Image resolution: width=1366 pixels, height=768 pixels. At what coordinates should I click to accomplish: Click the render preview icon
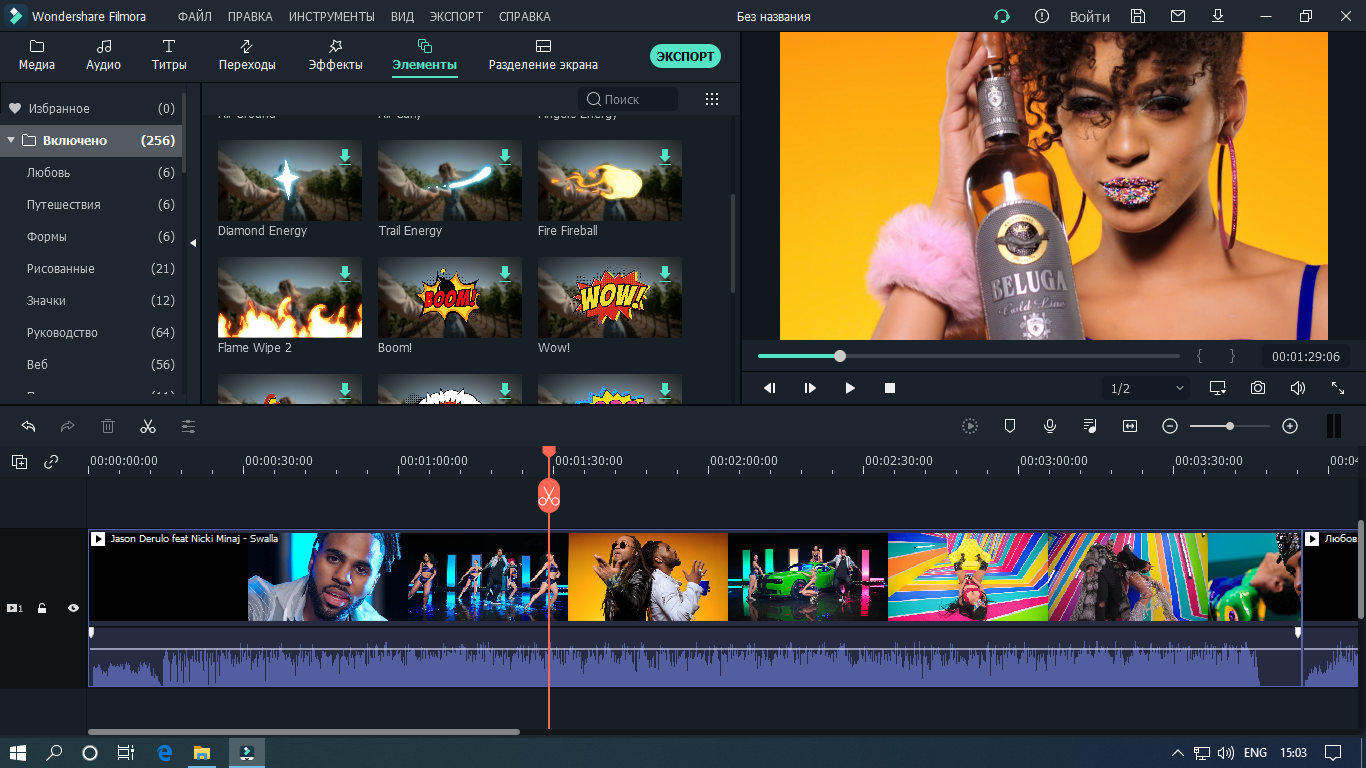tap(970, 426)
